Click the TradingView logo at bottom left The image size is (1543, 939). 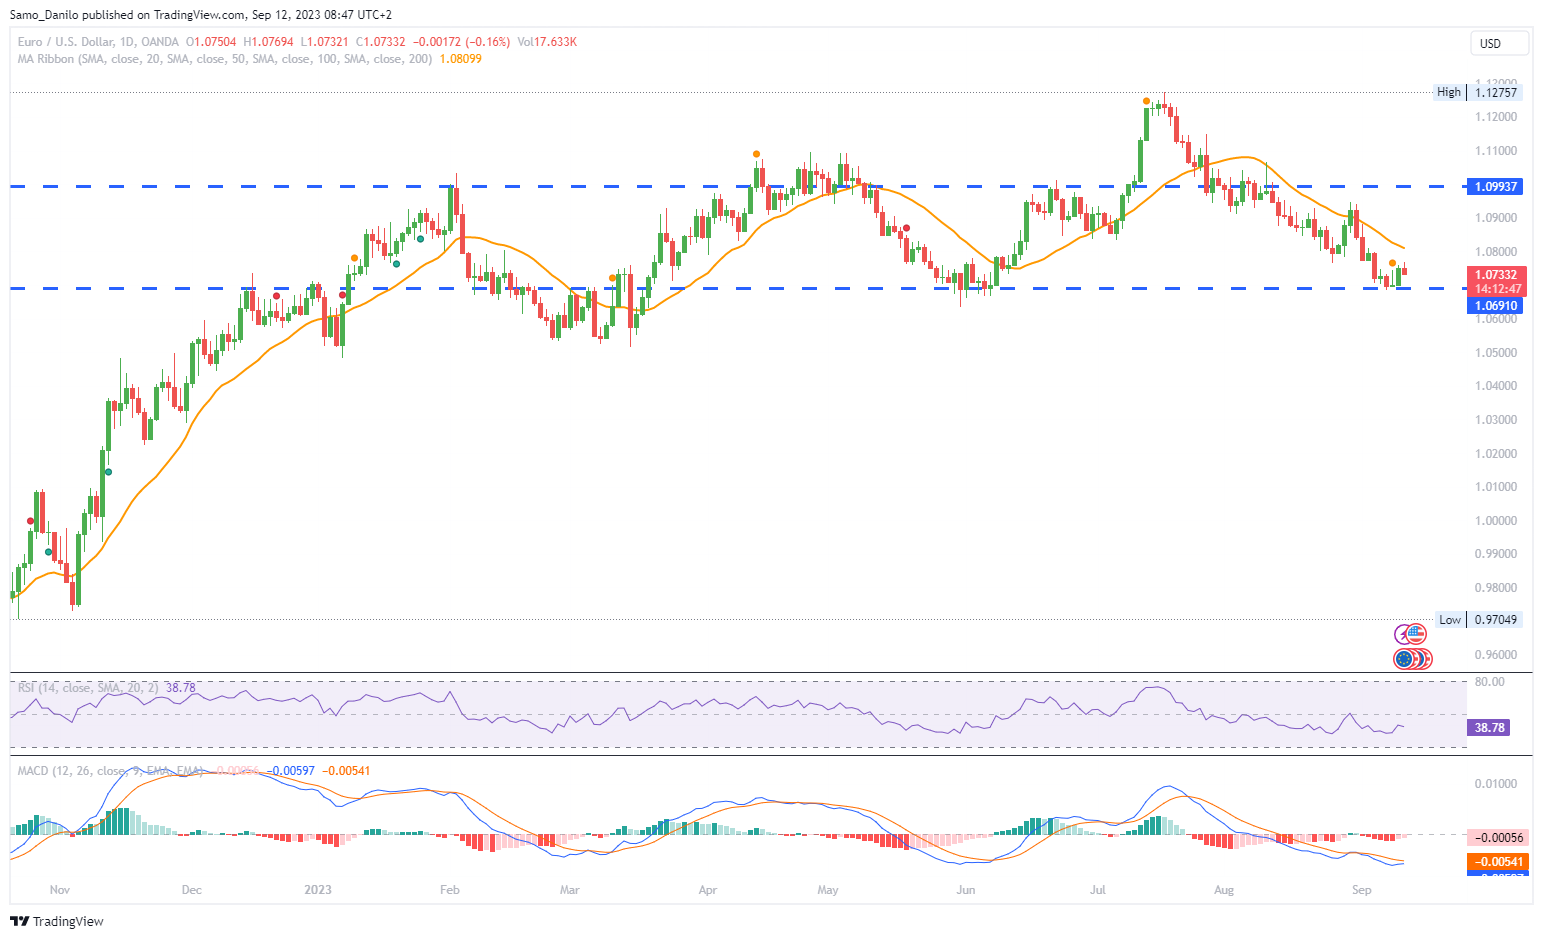coord(58,921)
